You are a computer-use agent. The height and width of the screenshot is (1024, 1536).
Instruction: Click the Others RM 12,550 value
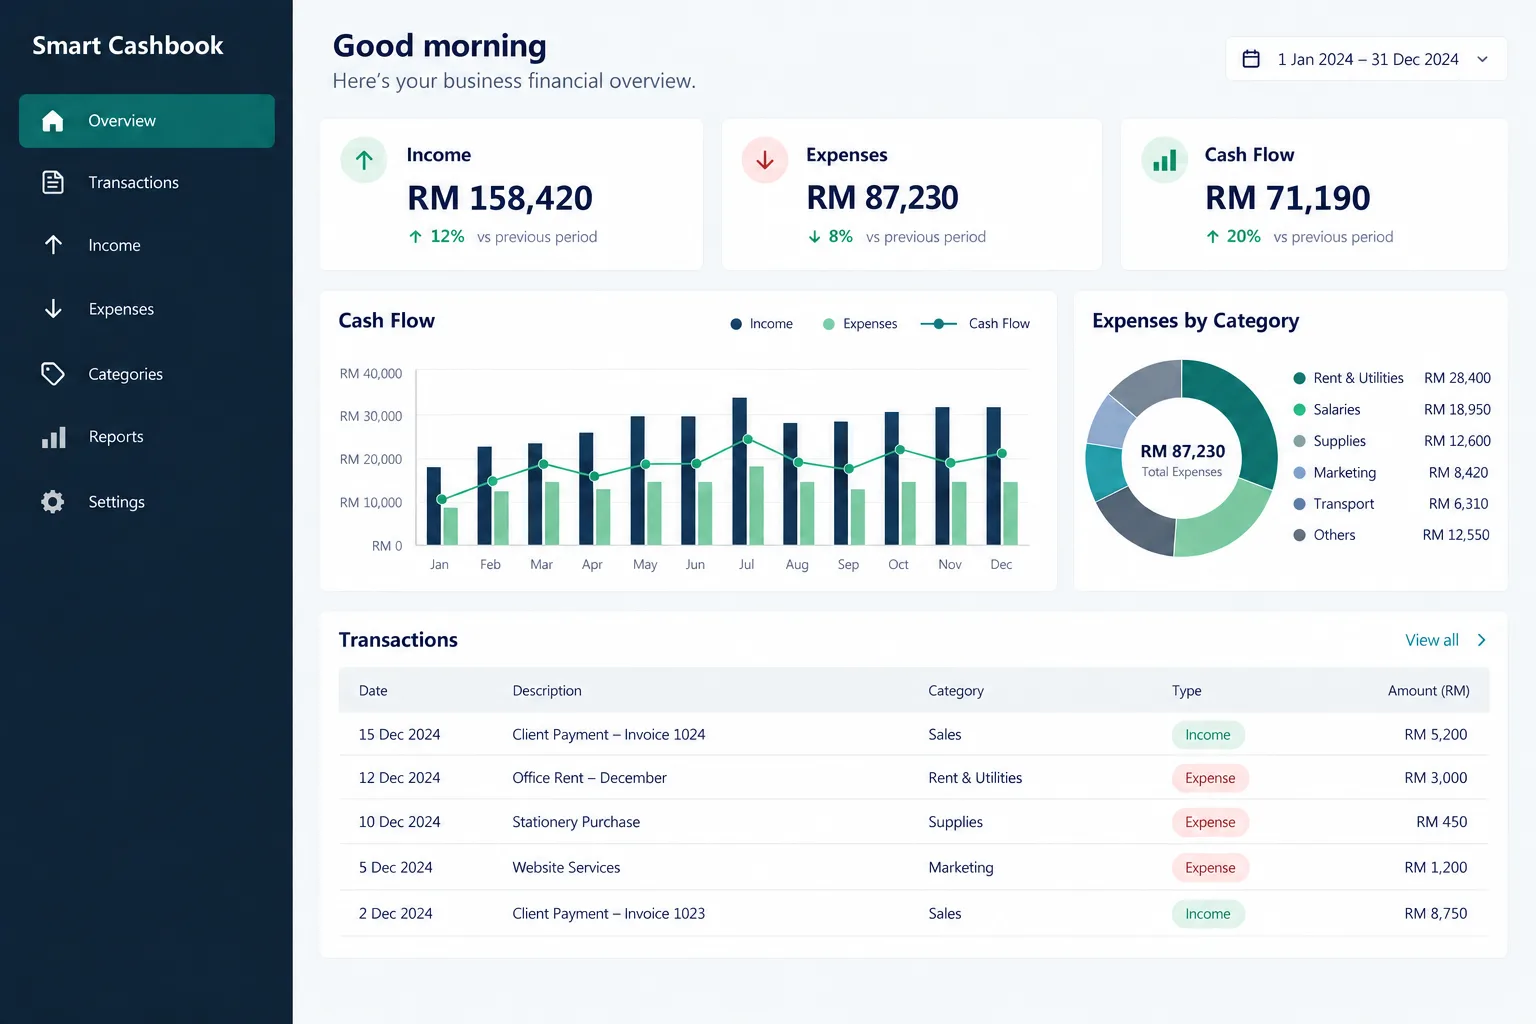click(x=1456, y=535)
